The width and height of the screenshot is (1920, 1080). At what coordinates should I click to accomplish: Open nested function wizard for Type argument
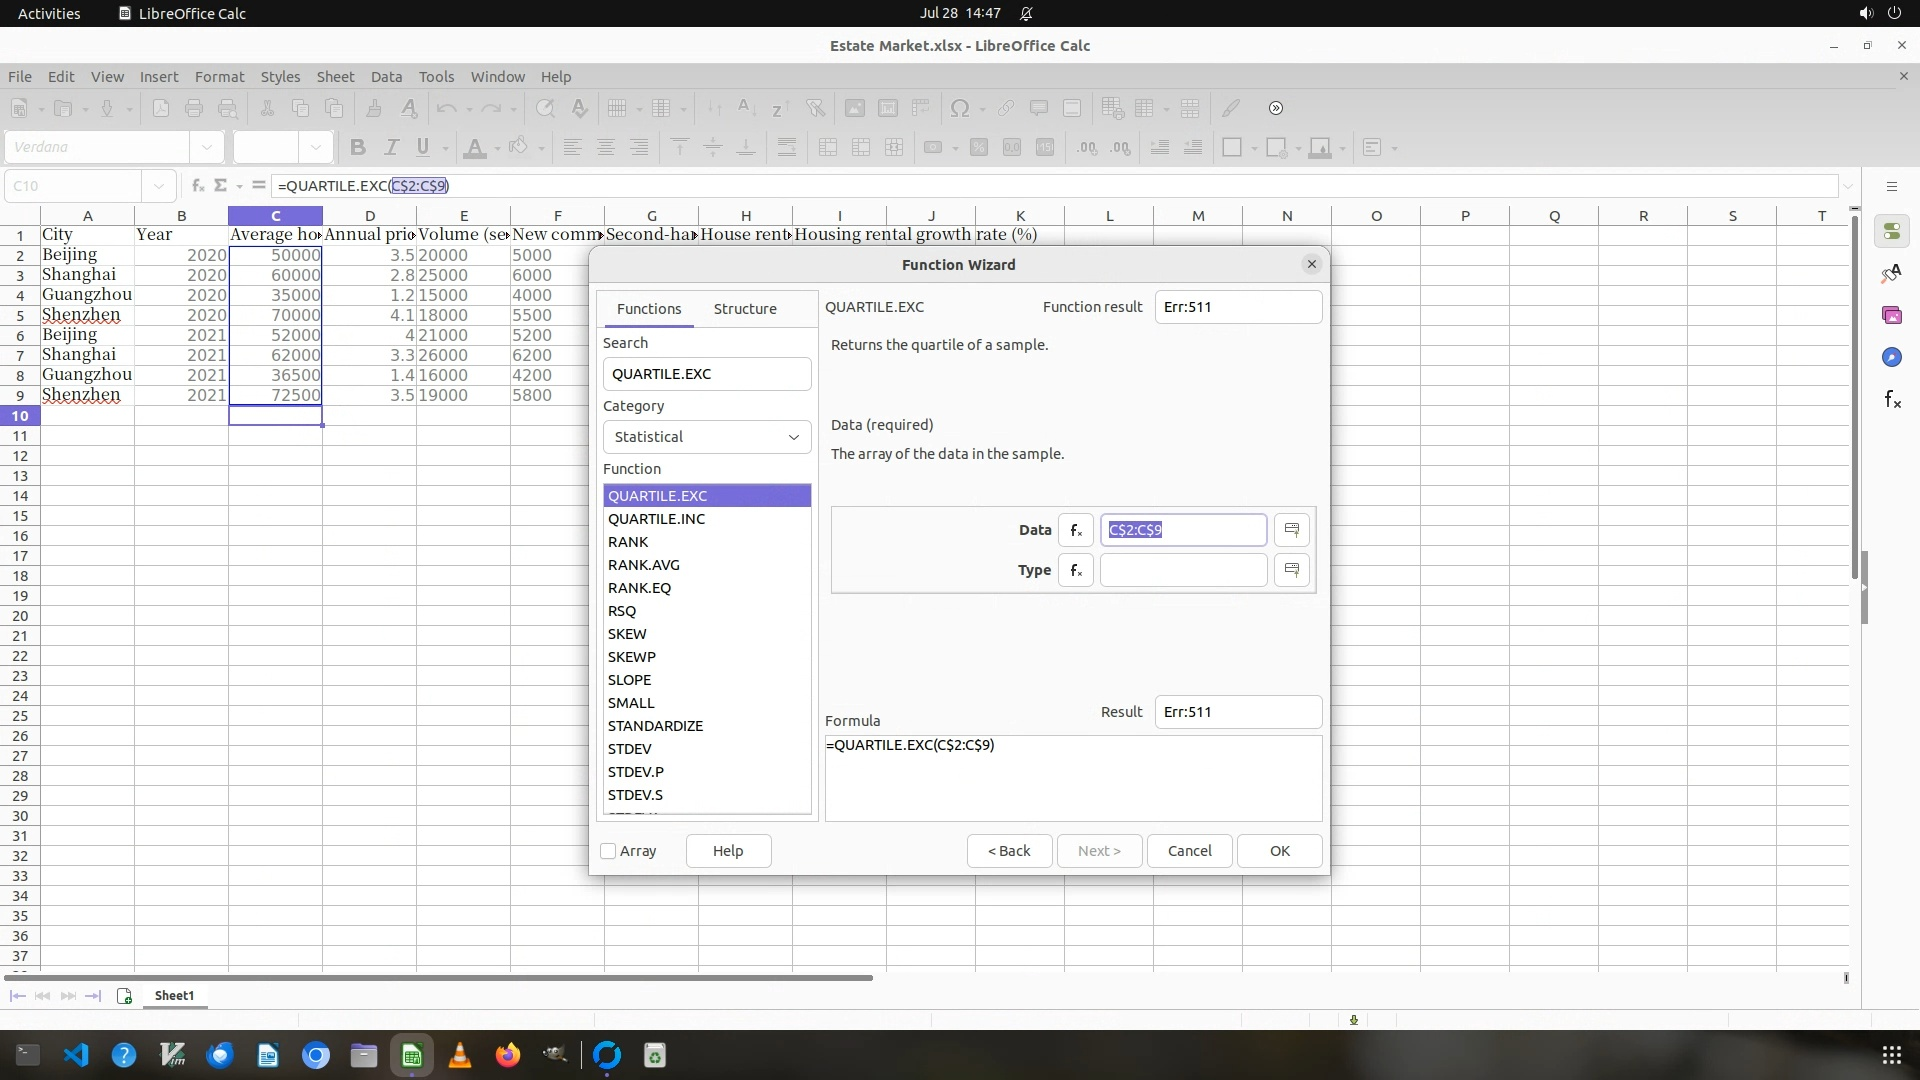coord(1075,570)
